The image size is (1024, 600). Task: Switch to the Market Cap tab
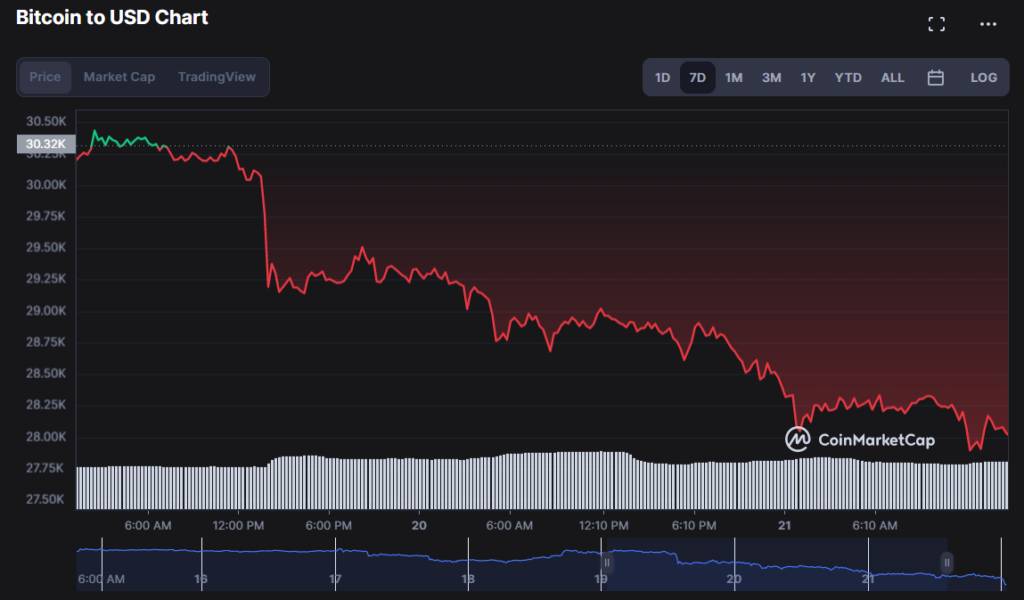pyautogui.click(x=119, y=76)
